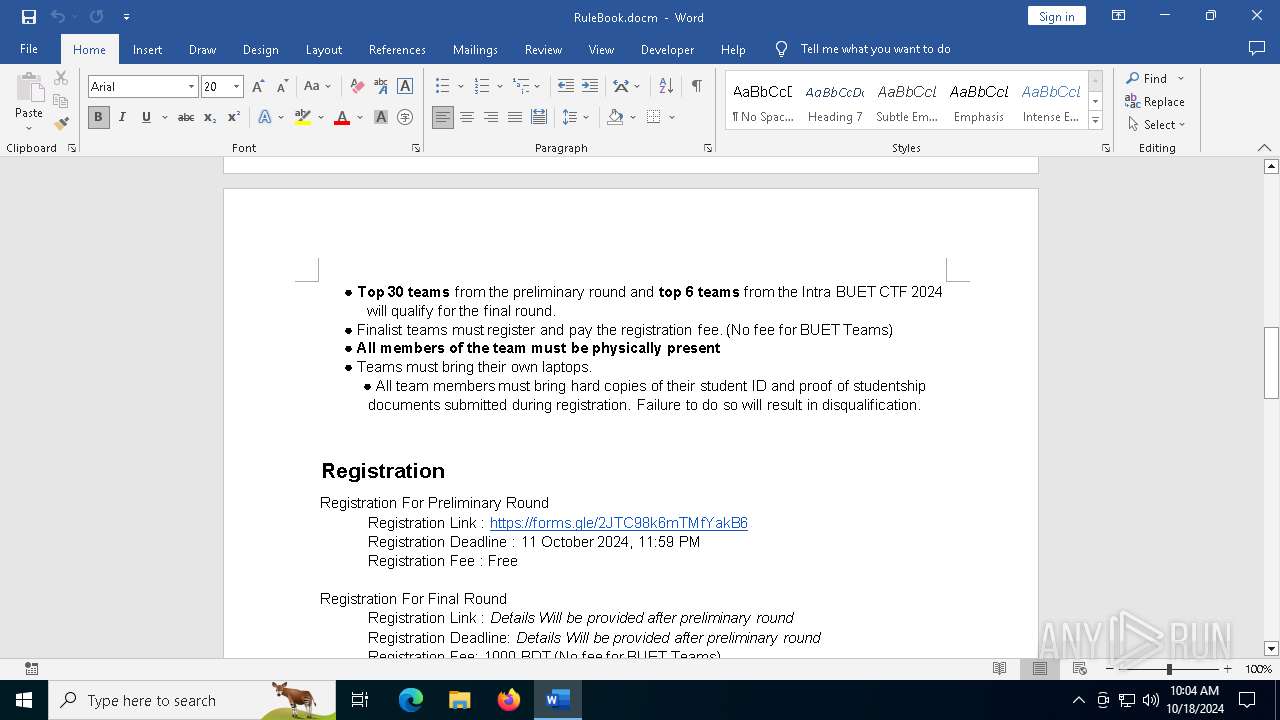Click the zoom slider handle
Viewport: 1280px width, 720px height.
[x=1169, y=669]
